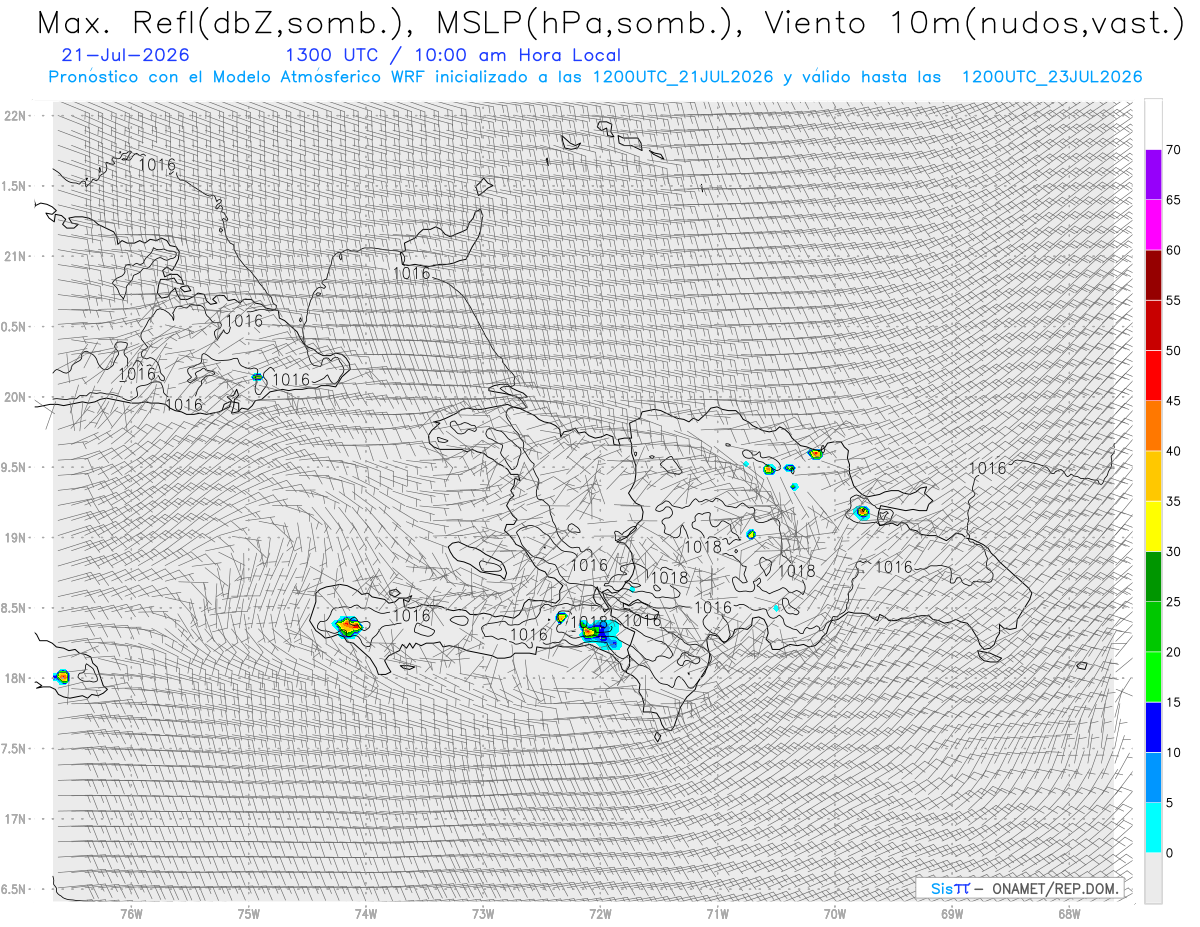Click the '71W' longitude label

tap(717, 914)
